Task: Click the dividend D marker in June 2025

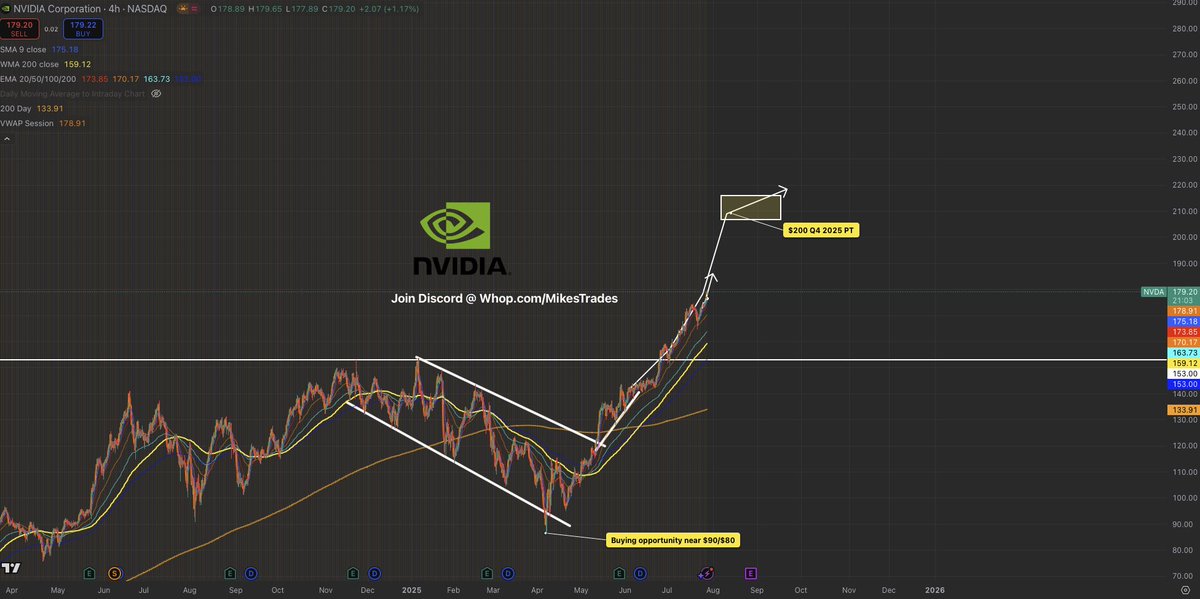Action: click(x=640, y=573)
